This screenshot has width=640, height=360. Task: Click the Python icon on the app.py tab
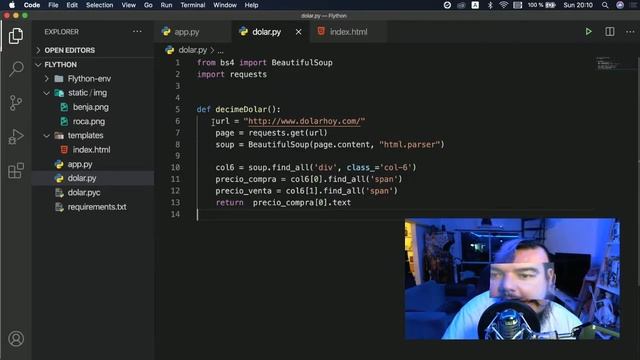[166, 31]
